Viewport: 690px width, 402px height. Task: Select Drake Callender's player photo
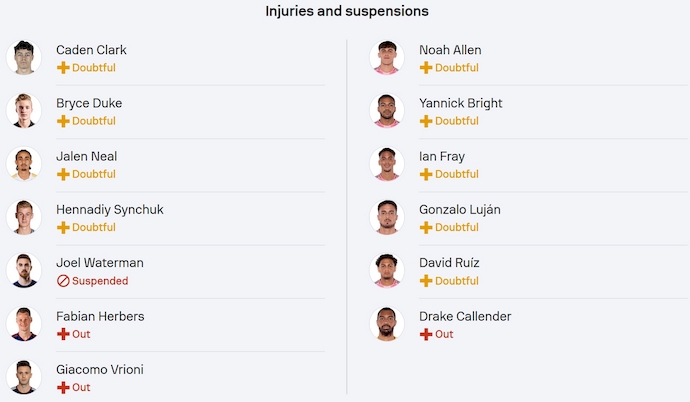tap(387, 323)
